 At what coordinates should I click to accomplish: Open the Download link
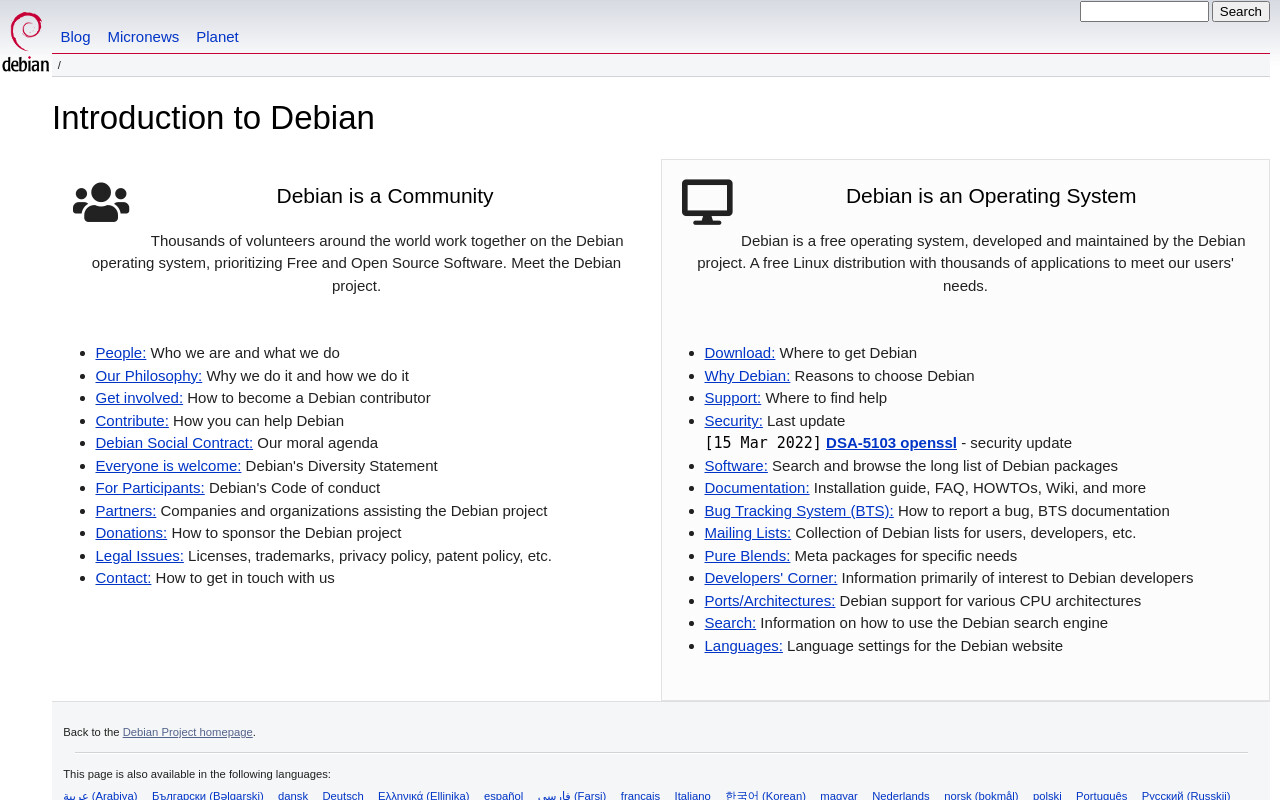coord(740,353)
